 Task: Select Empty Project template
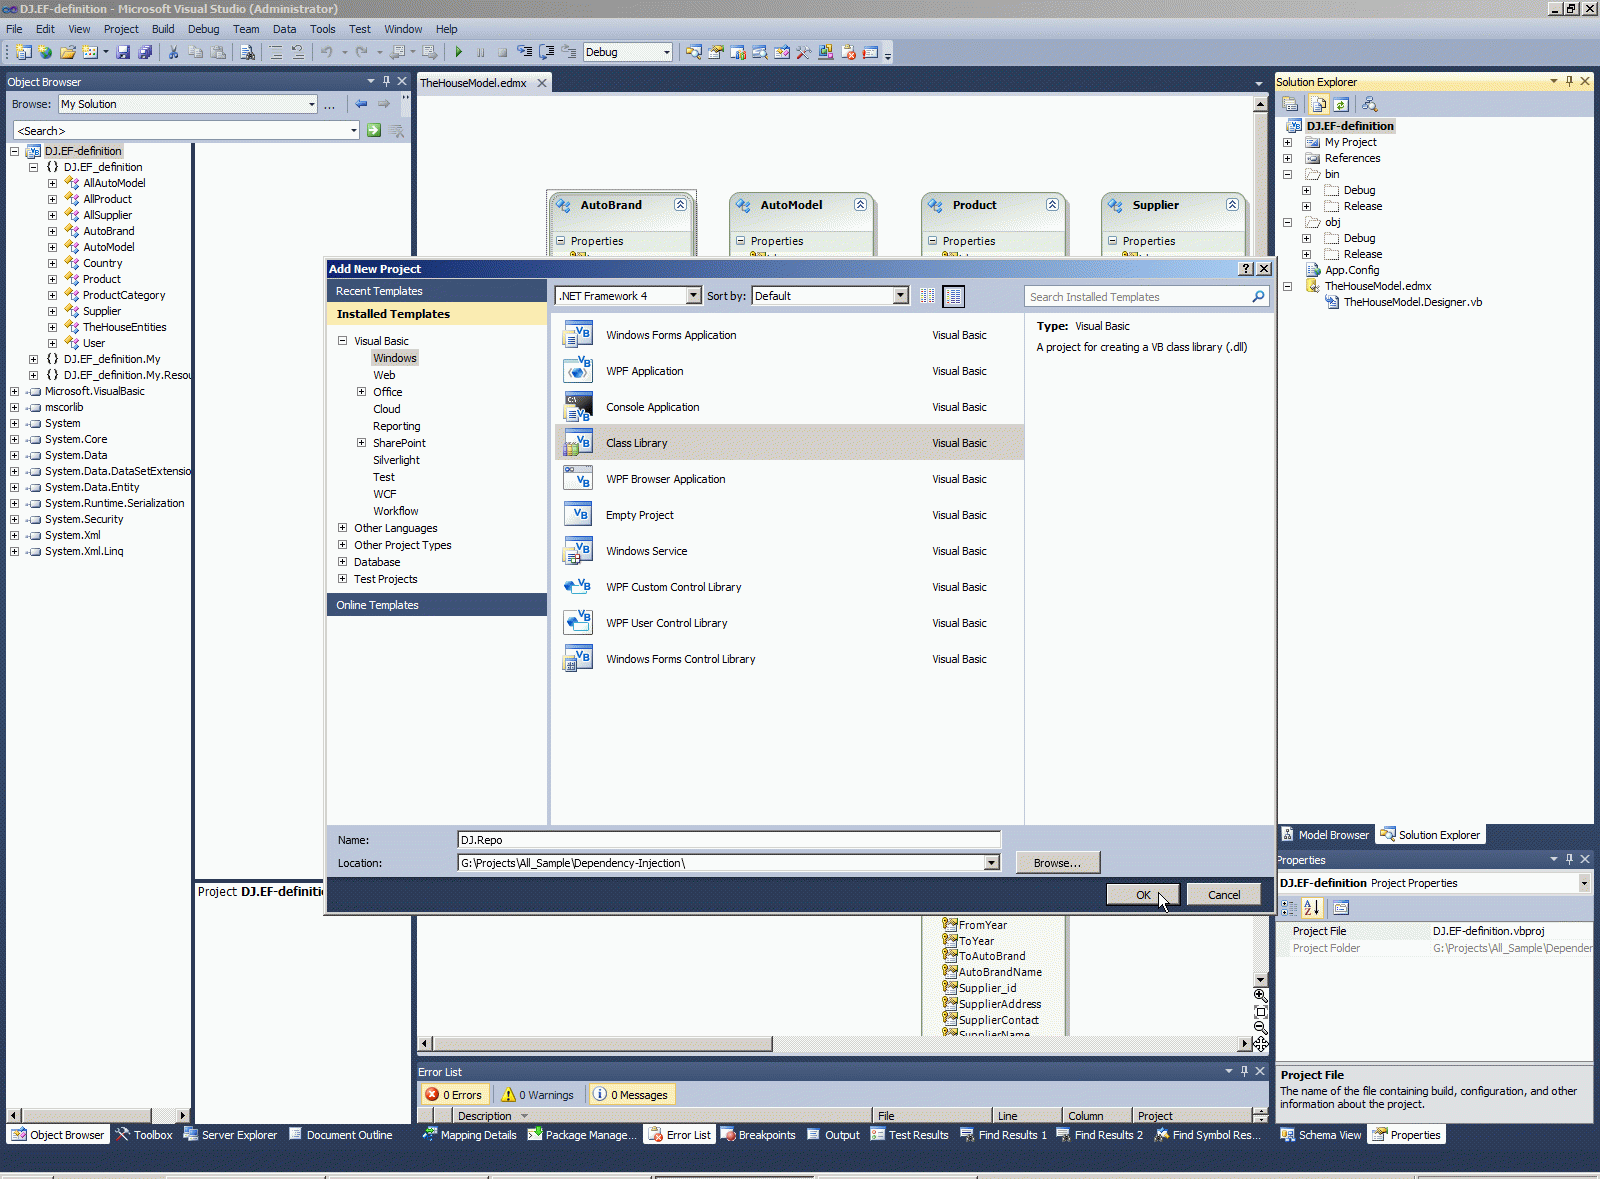[x=790, y=515]
